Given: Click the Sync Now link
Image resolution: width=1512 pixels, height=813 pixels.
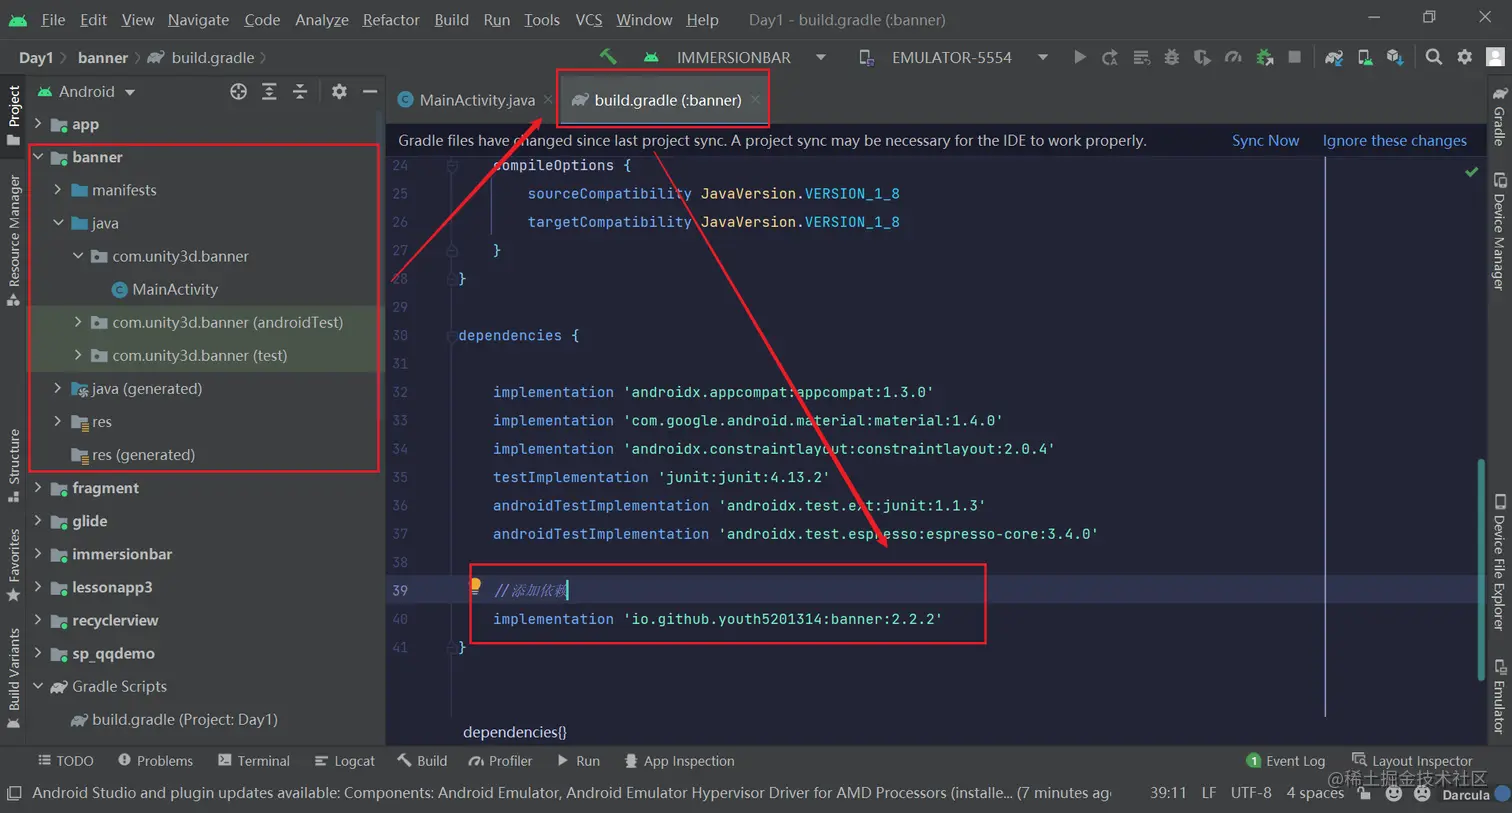Looking at the screenshot, I should click(x=1265, y=140).
